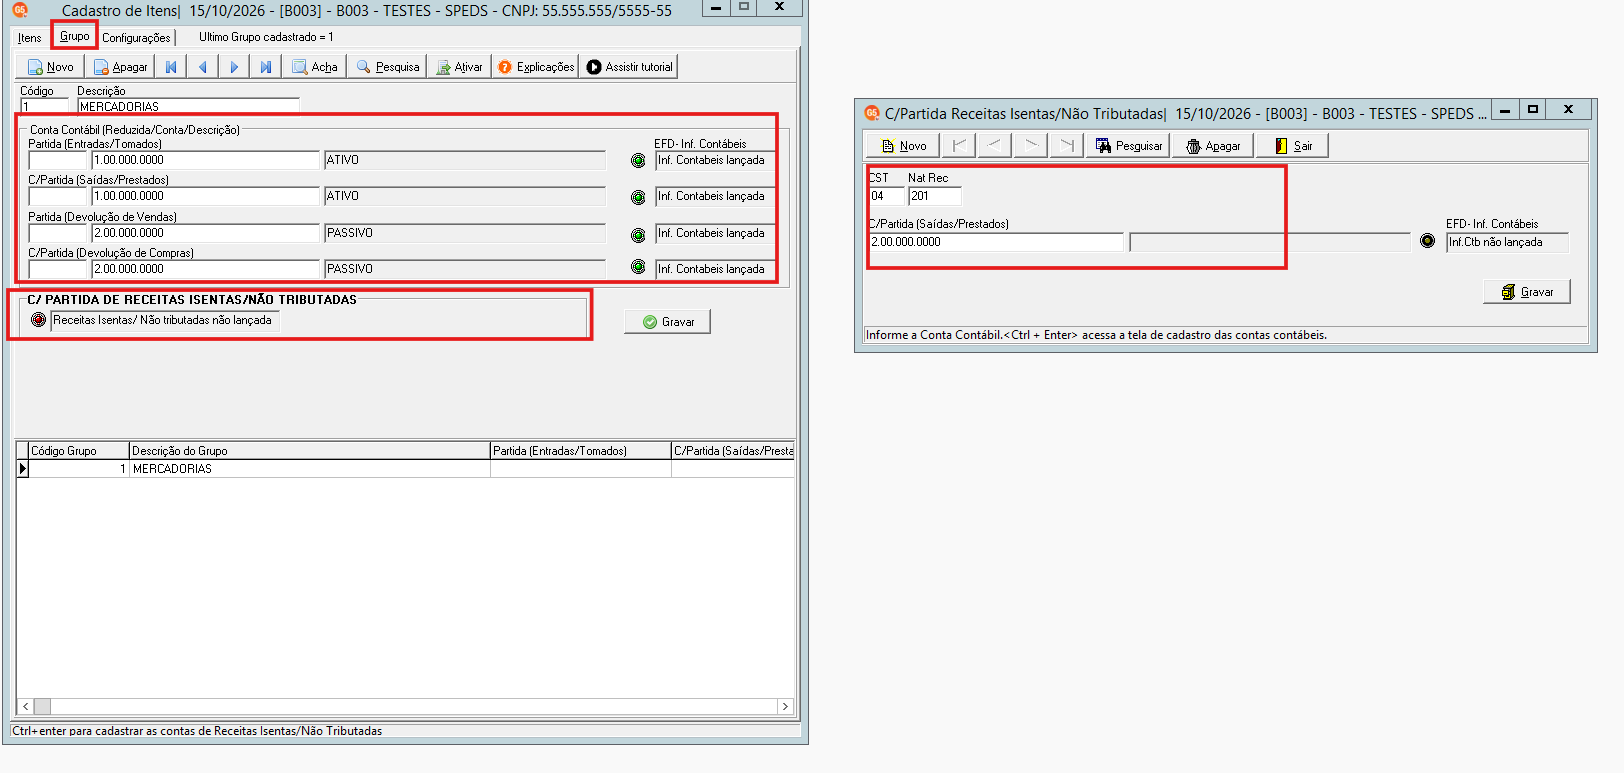Click Assistir tutorial
Image resolution: width=1624 pixels, height=773 pixels.
coord(630,67)
